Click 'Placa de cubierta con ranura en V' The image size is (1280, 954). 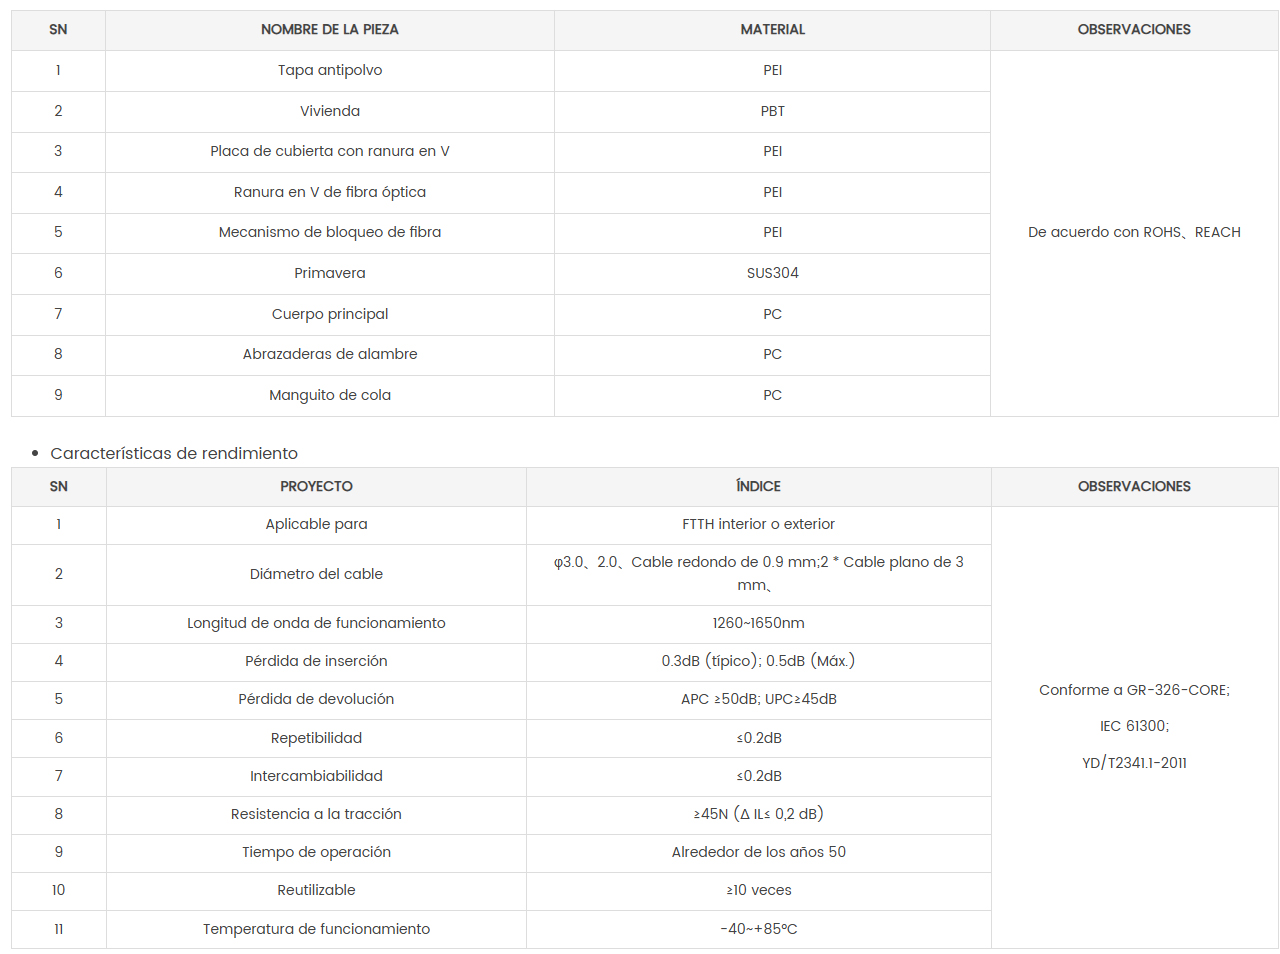329,151
